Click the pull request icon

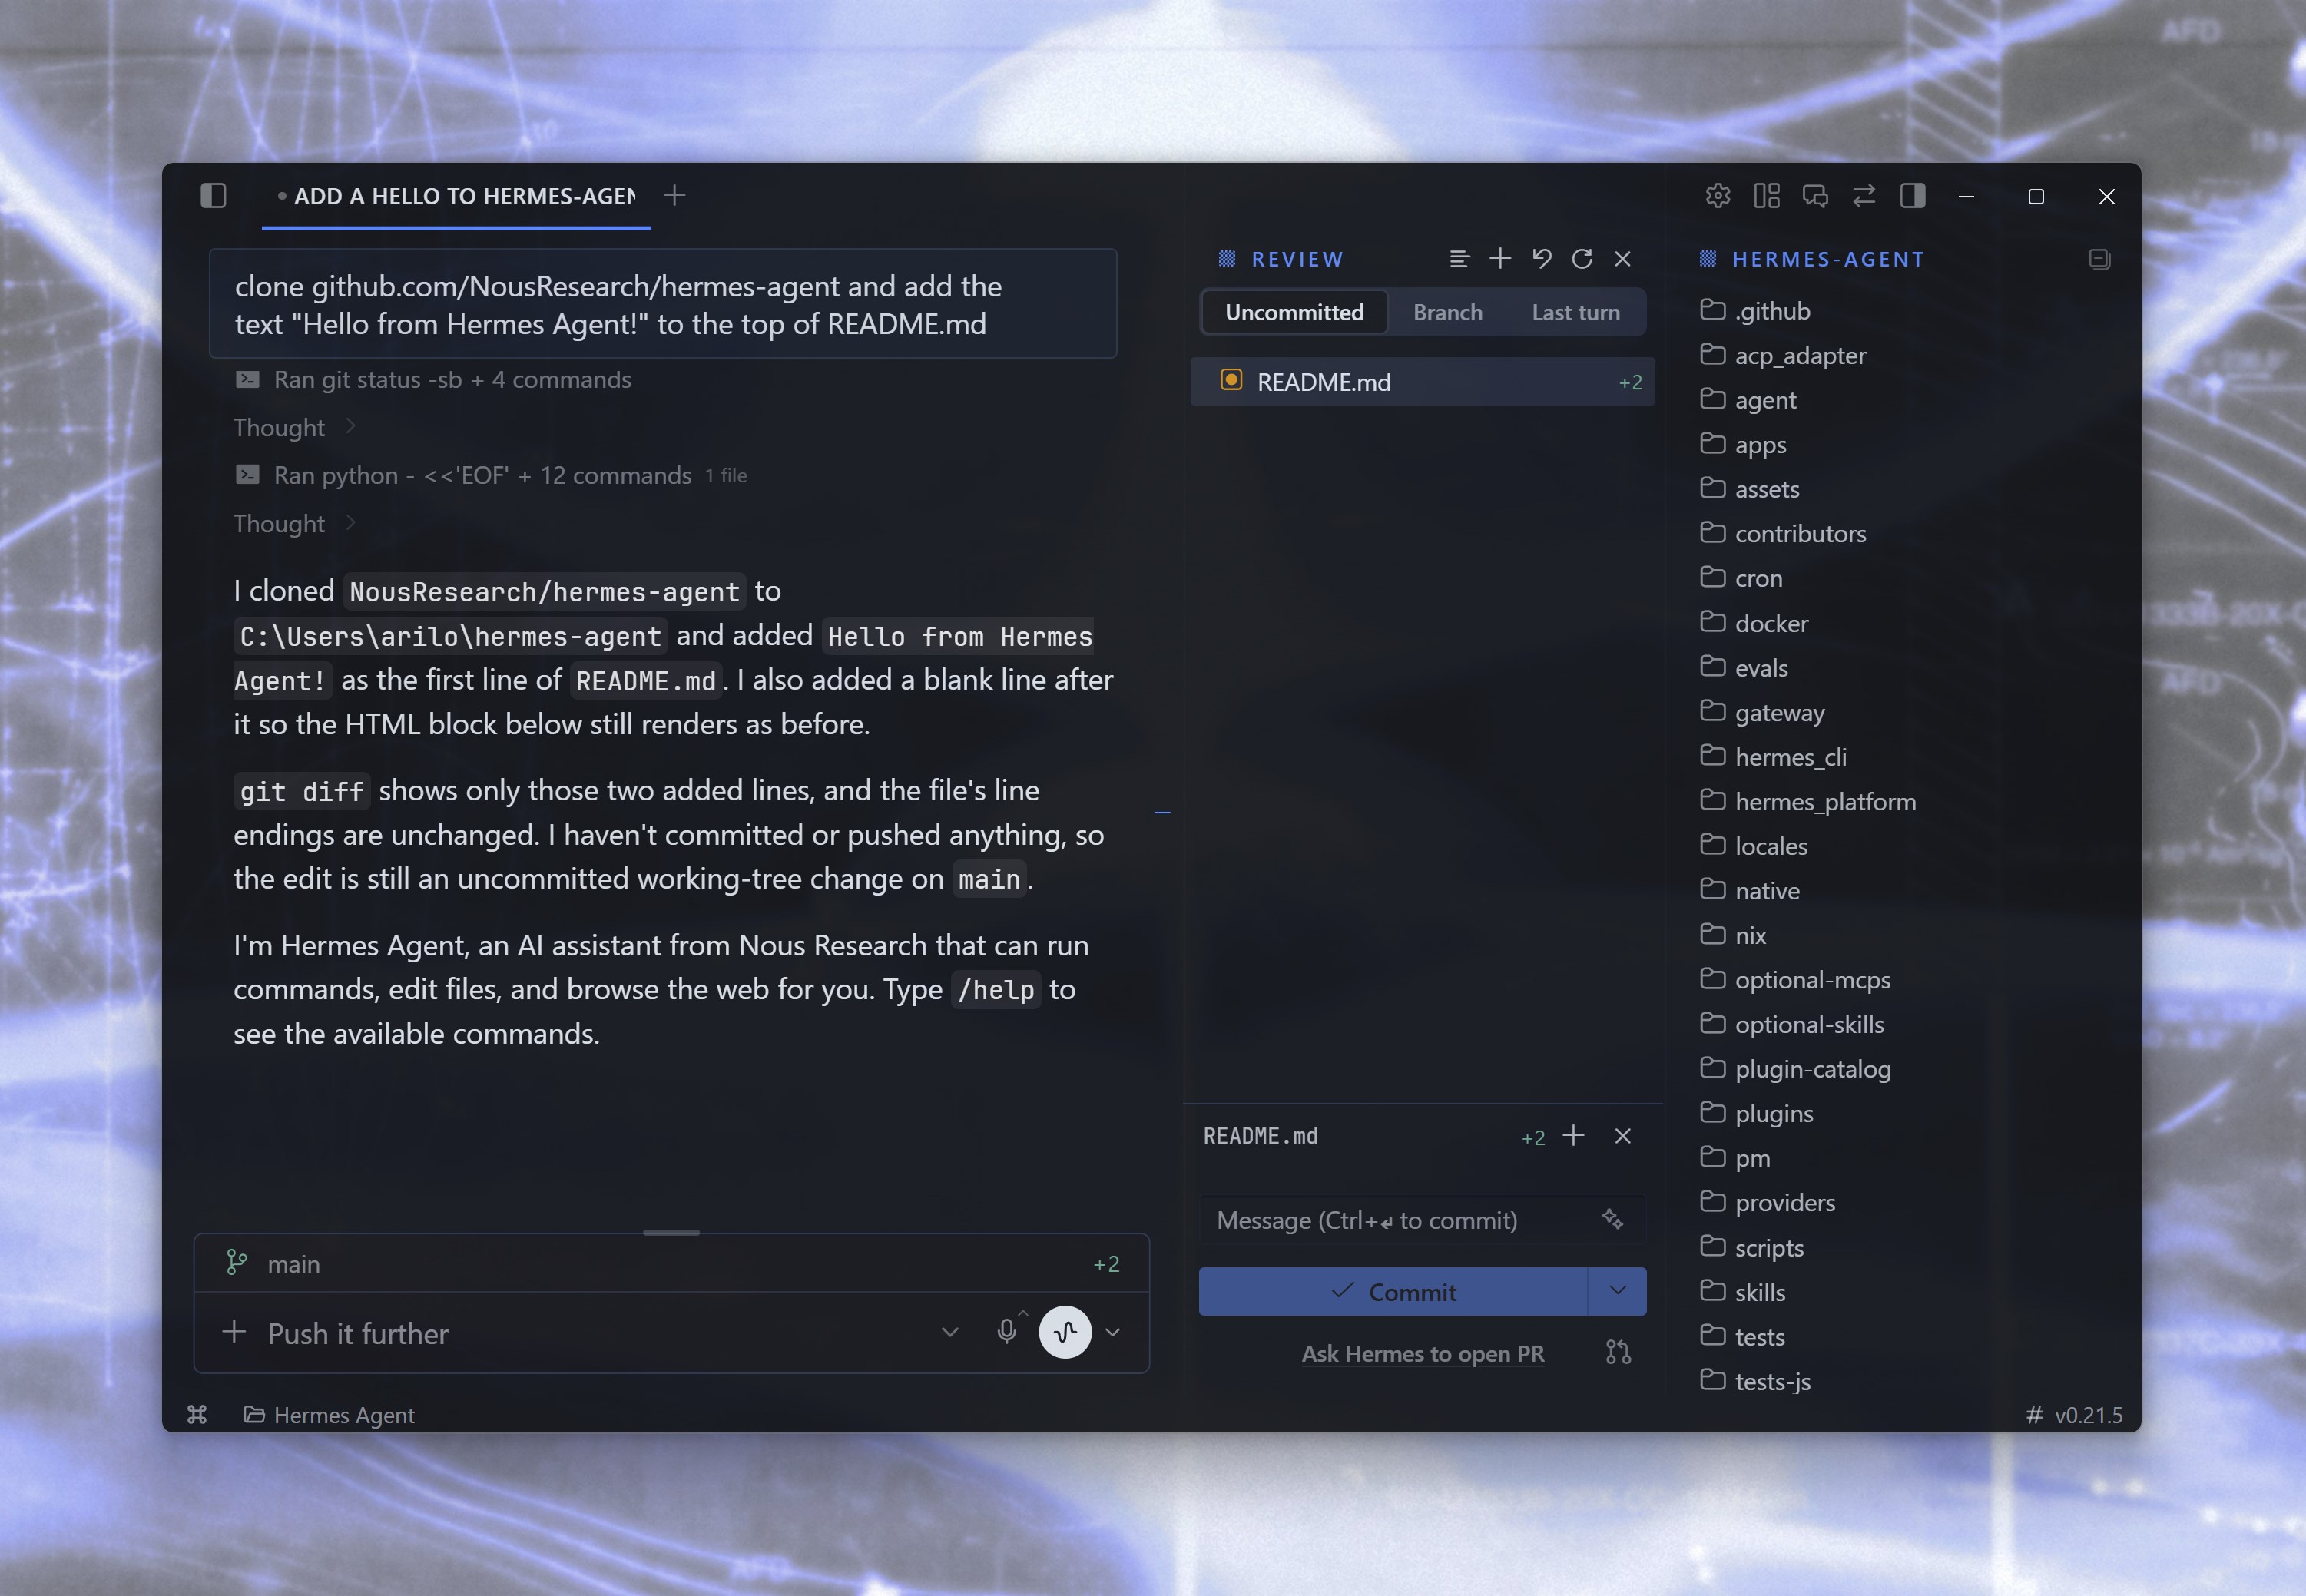(x=1618, y=1353)
